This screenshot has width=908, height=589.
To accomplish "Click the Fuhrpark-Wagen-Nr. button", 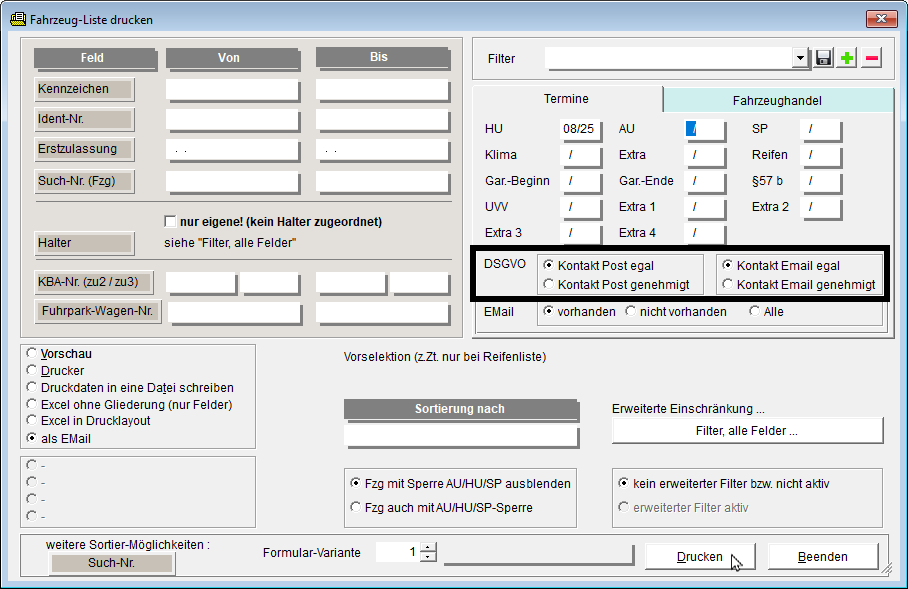I will coord(98,311).
